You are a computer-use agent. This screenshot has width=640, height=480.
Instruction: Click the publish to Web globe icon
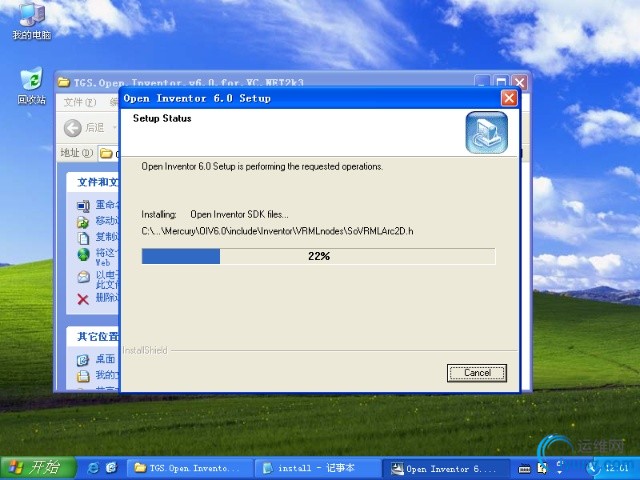coord(83,255)
